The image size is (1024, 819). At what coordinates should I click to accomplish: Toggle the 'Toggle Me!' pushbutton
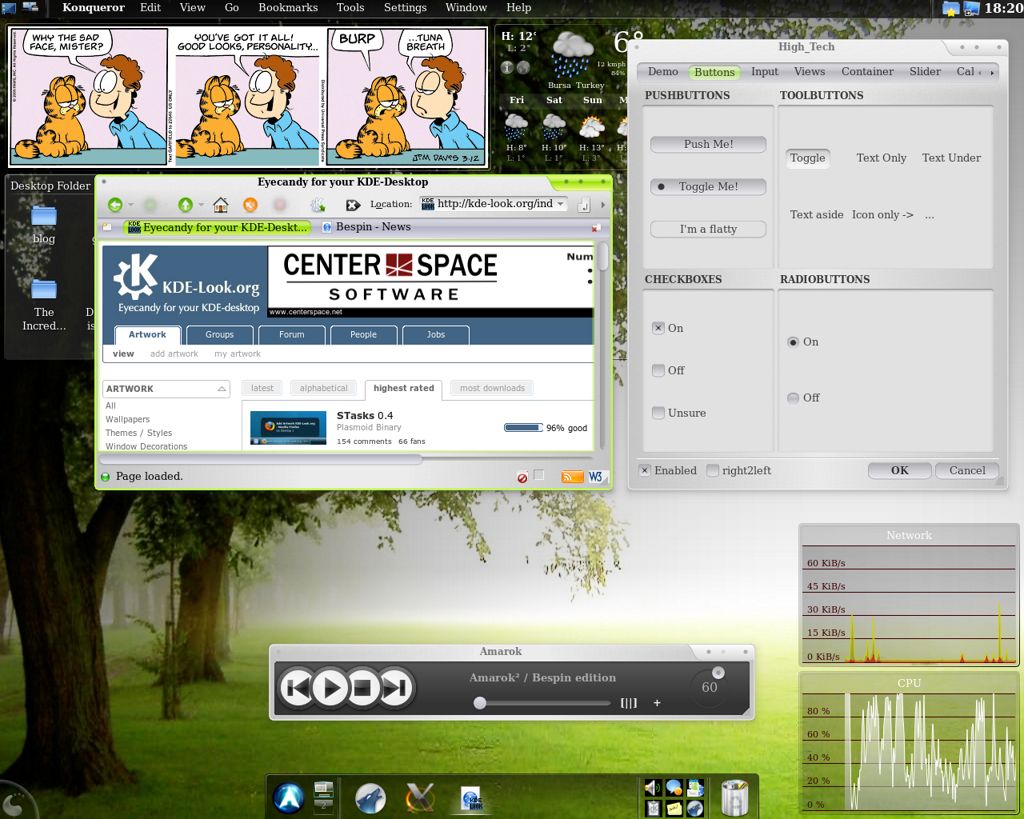pyautogui.click(x=708, y=187)
